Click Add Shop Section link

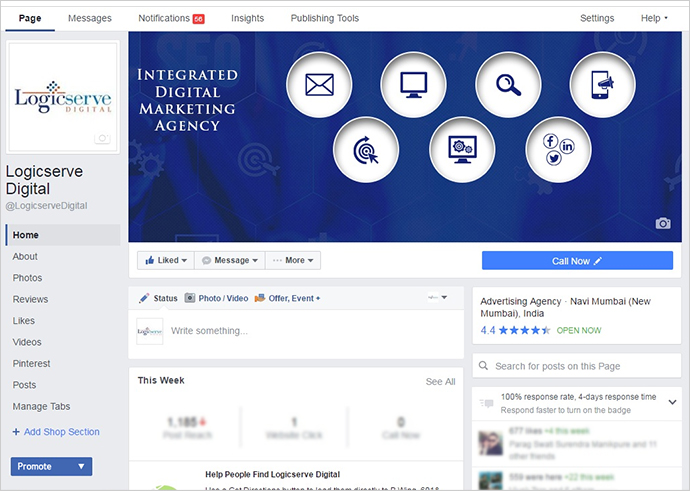coord(62,432)
